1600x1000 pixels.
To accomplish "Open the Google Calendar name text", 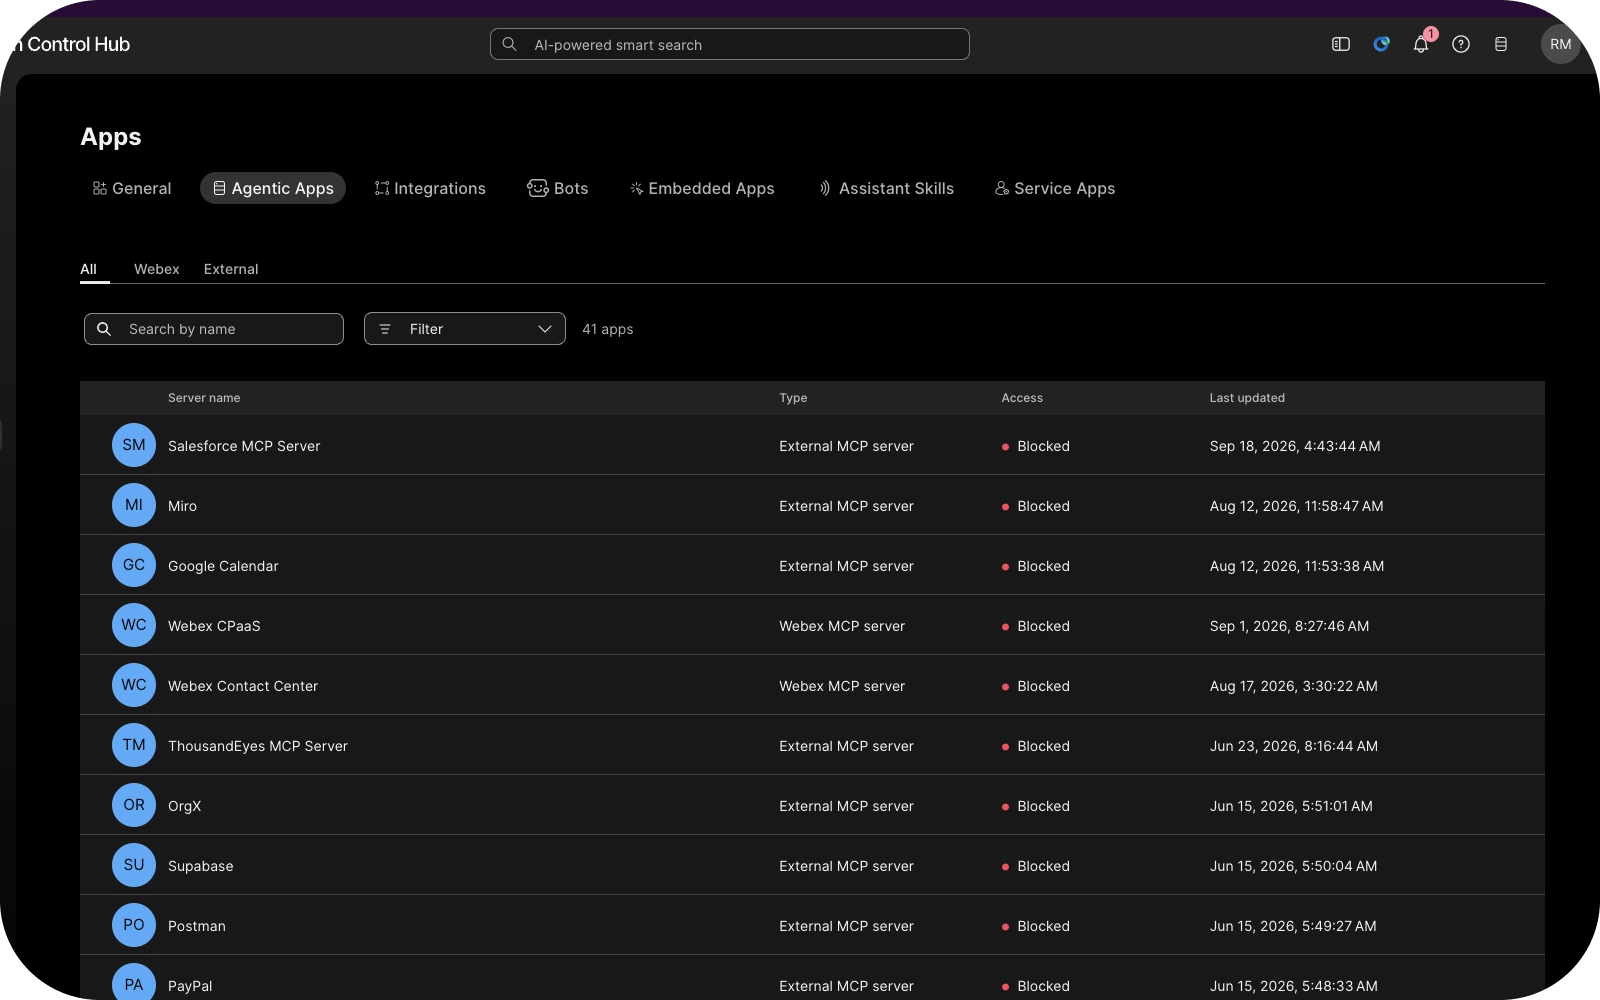I will point(223,566).
